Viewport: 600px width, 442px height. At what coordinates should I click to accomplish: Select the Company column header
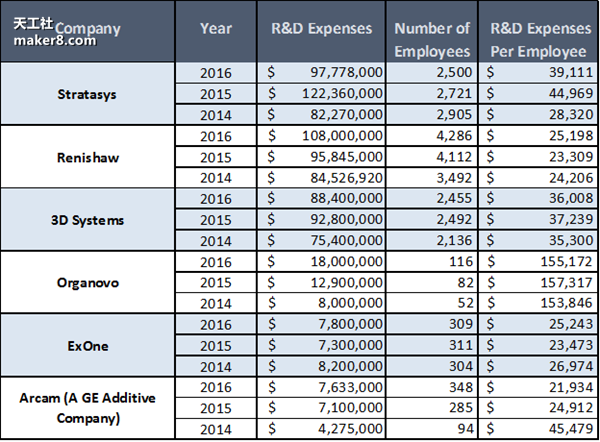point(88,29)
